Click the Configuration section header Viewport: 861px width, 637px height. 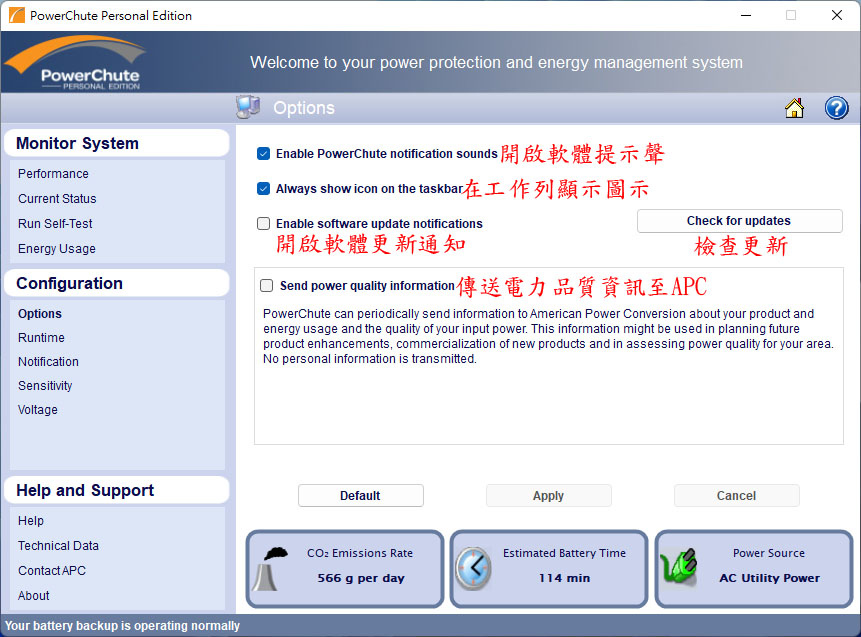[x=116, y=283]
